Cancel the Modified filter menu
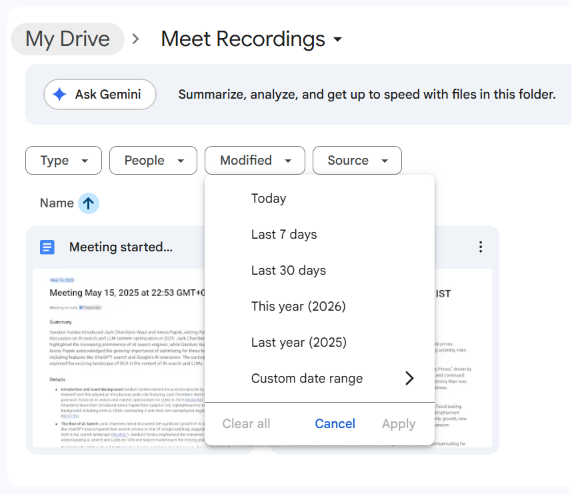Image resolution: width=572 pixels, height=495 pixels. tap(335, 424)
